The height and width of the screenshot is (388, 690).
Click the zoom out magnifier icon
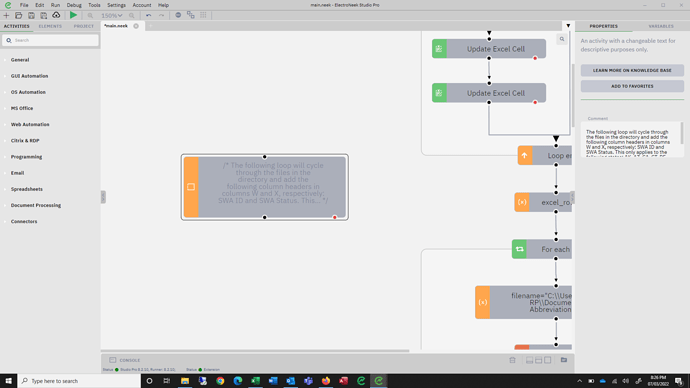tap(90, 15)
